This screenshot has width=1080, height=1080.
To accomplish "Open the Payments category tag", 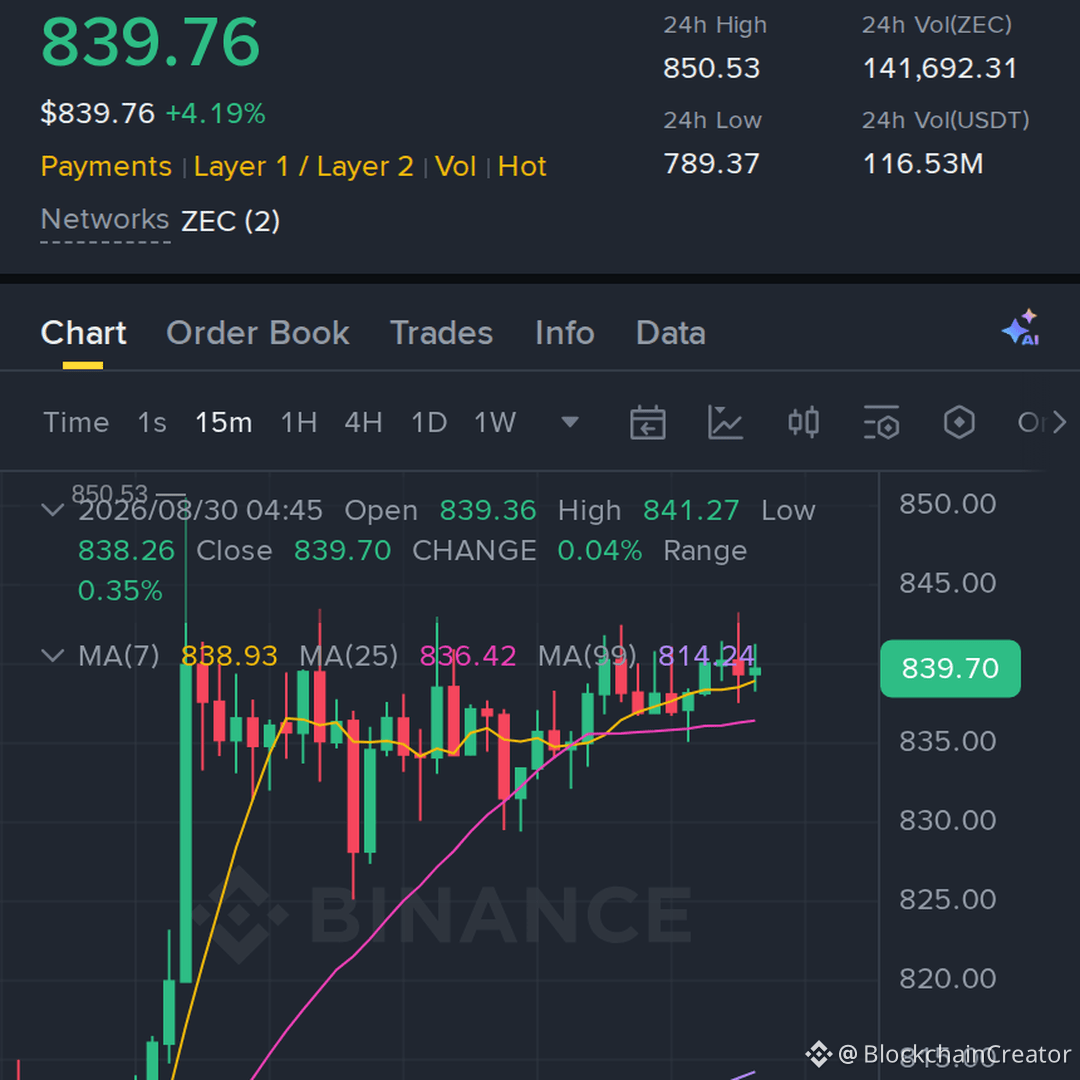I will point(106,167).
